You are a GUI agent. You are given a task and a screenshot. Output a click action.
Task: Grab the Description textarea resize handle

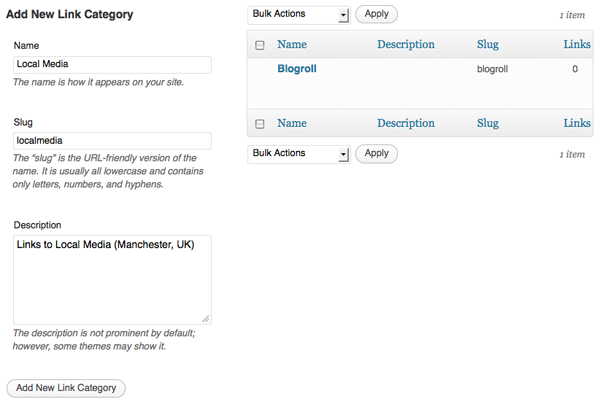point(206,318)
